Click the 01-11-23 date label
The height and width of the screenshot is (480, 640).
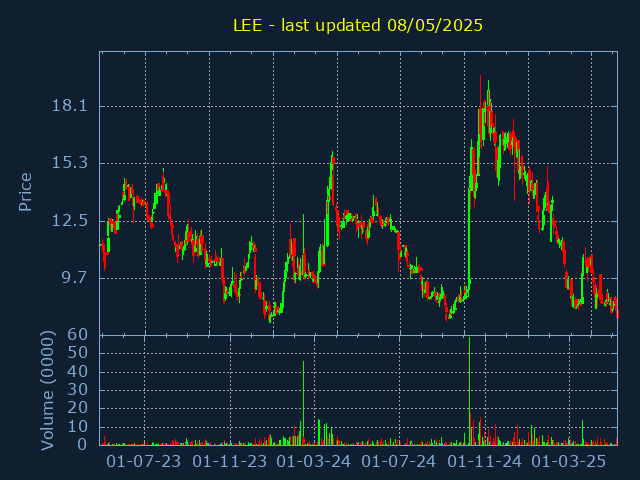pos(229,462)
